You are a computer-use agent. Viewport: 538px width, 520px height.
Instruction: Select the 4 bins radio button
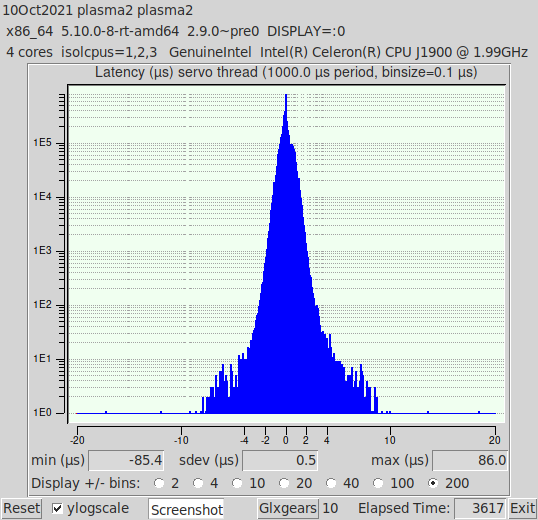coord(198,483)
